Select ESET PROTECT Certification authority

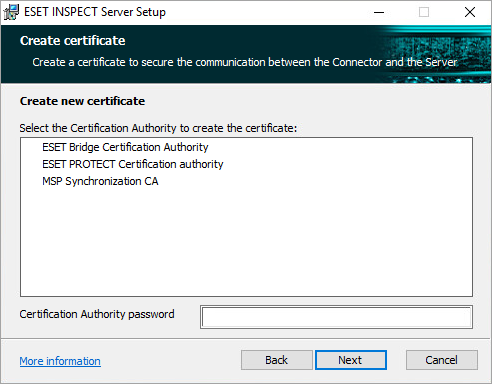pos(133,164)
